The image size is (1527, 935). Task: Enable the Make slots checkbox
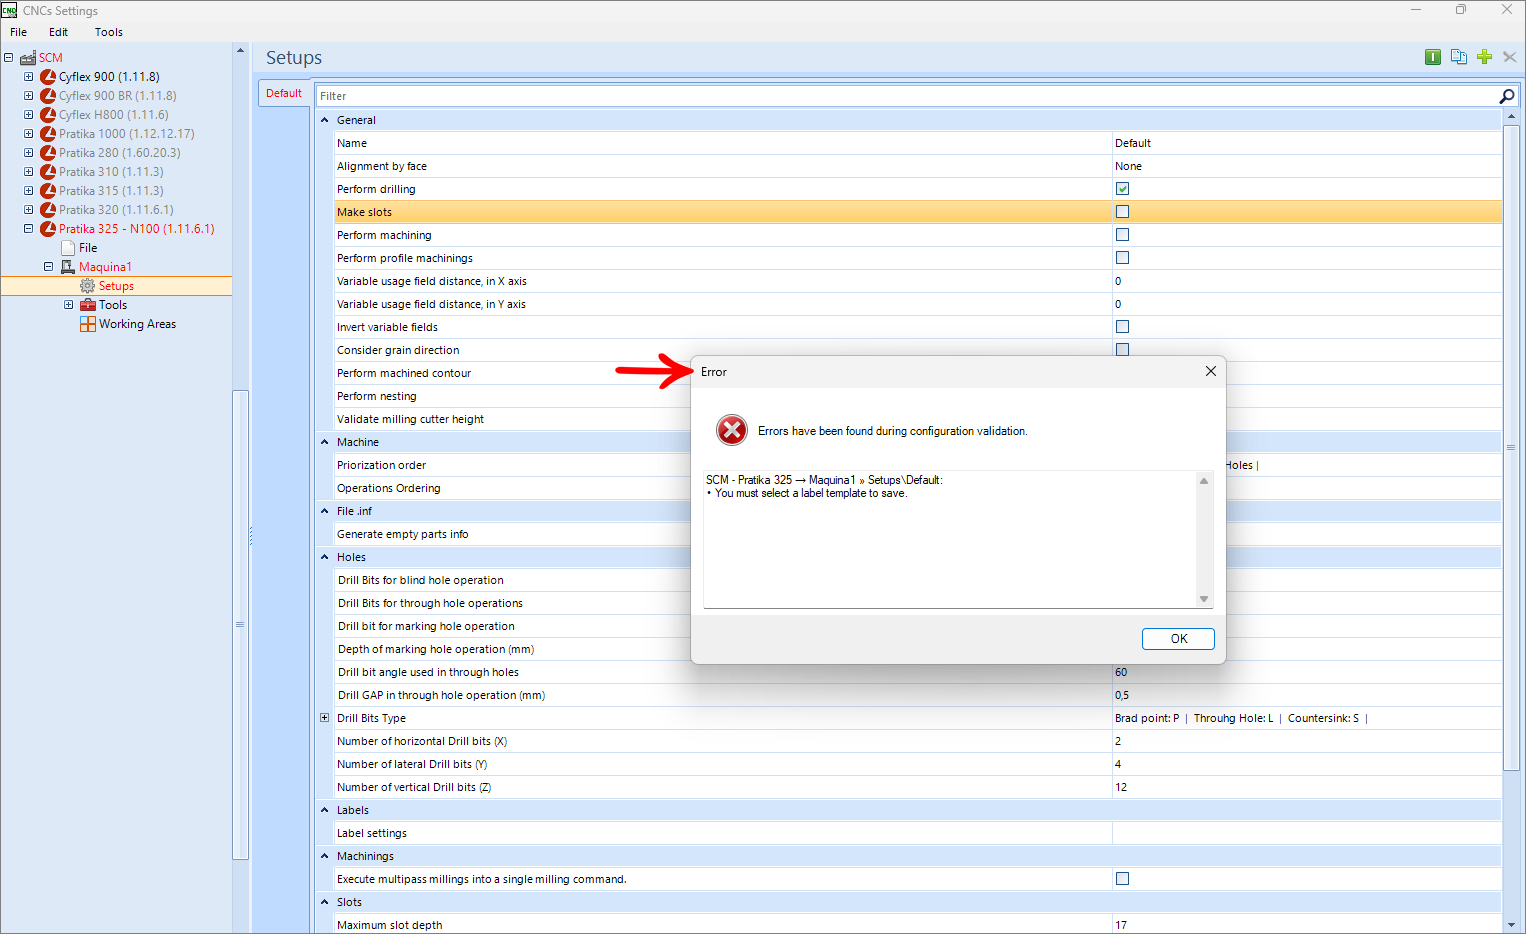[x=1122, y=212]
